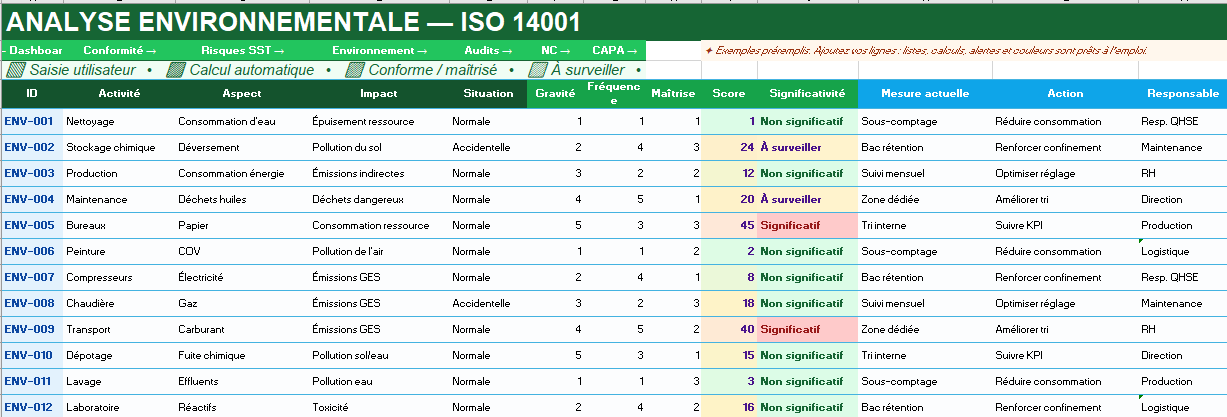Select Suivre KPI action for ENV-005
This screenshot has width=1227, height=417.
[1065, 225]
